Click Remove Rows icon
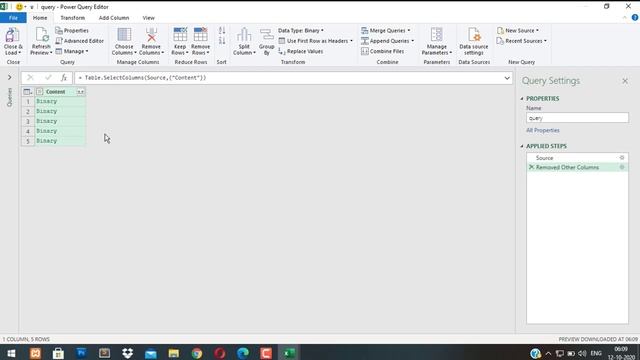 (200, 35)
